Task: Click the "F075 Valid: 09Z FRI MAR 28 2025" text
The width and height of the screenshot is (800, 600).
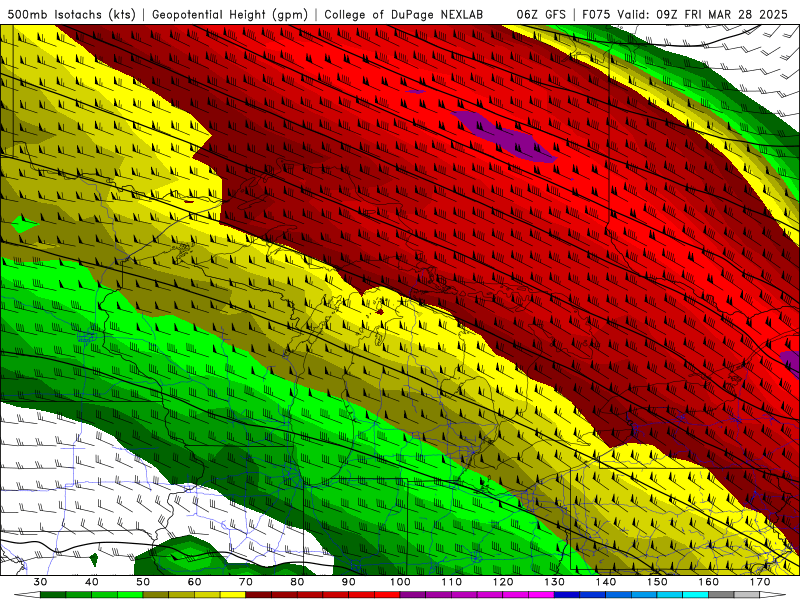Action: [685, 14]
